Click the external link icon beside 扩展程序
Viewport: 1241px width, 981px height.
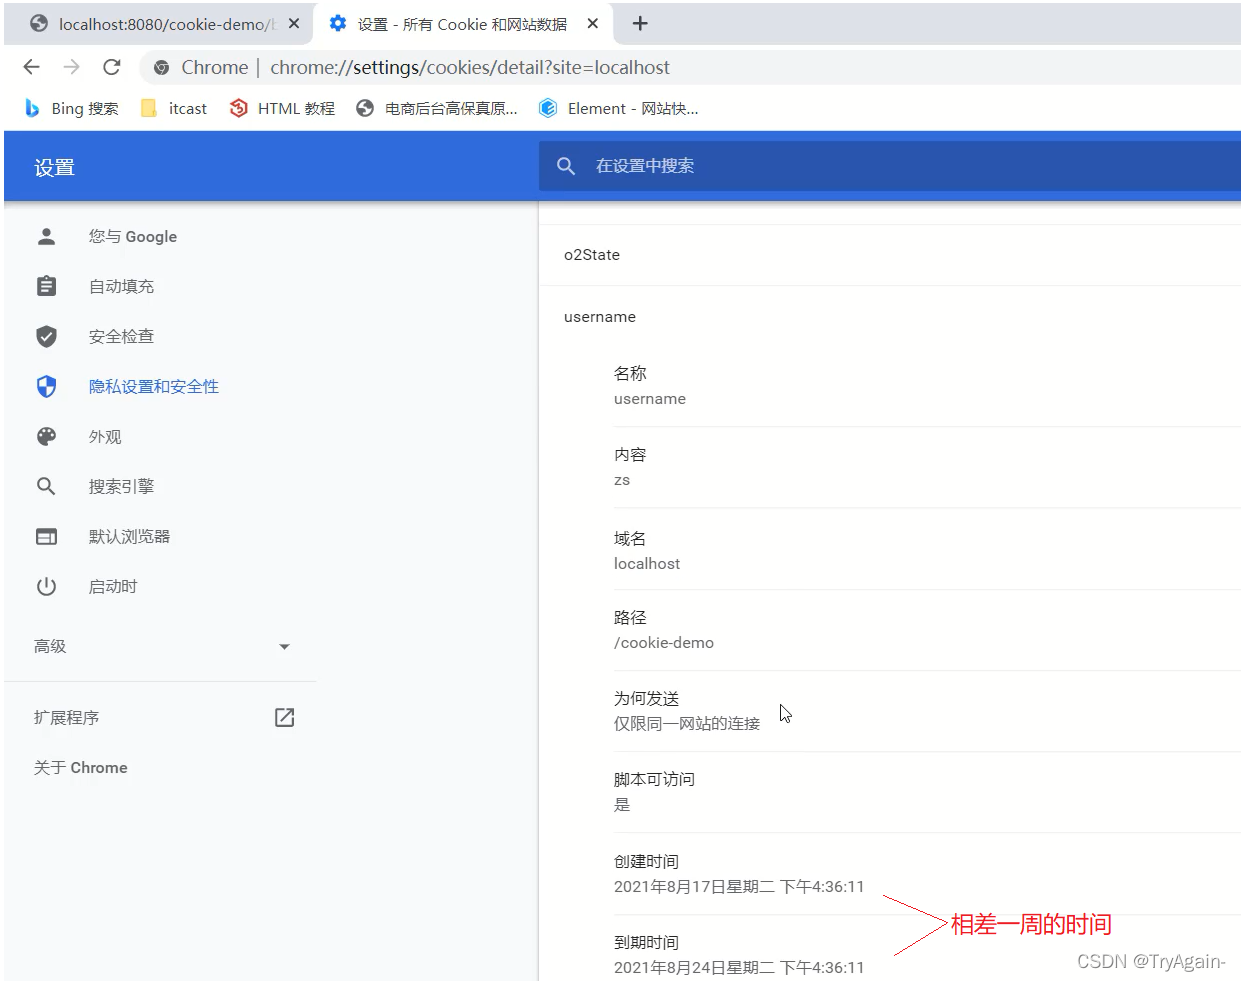click(x=284, y=717)
